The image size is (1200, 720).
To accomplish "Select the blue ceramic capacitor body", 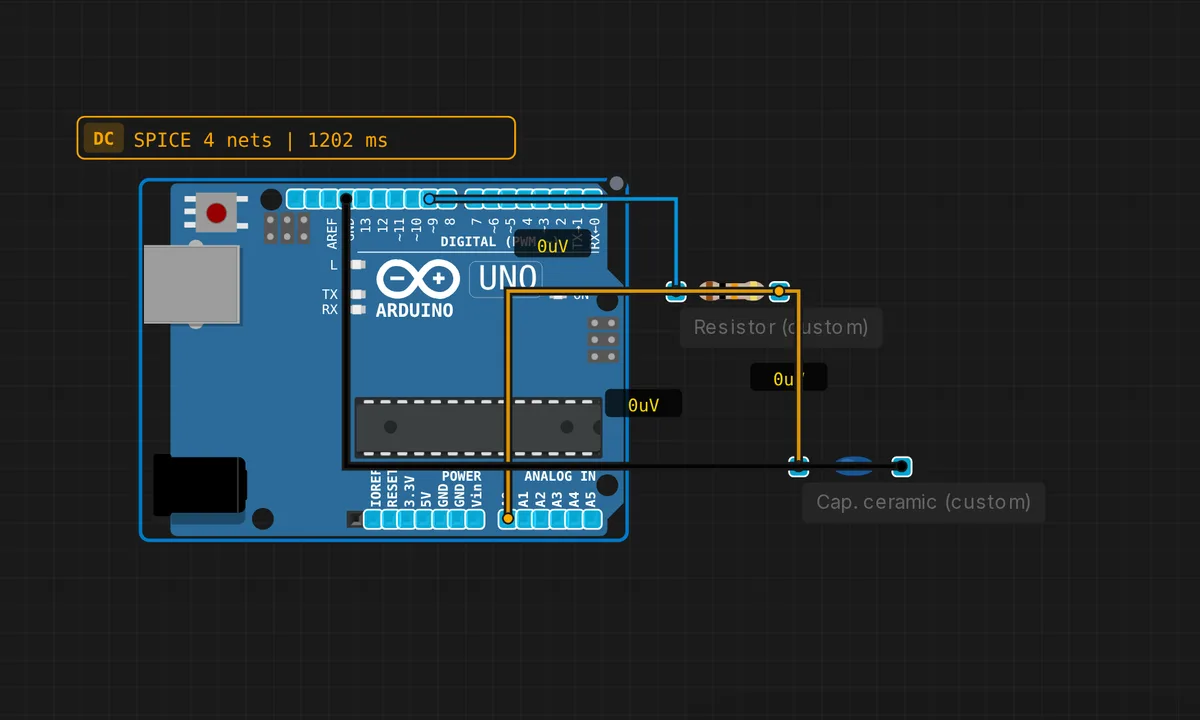I will tap(853, 465).
